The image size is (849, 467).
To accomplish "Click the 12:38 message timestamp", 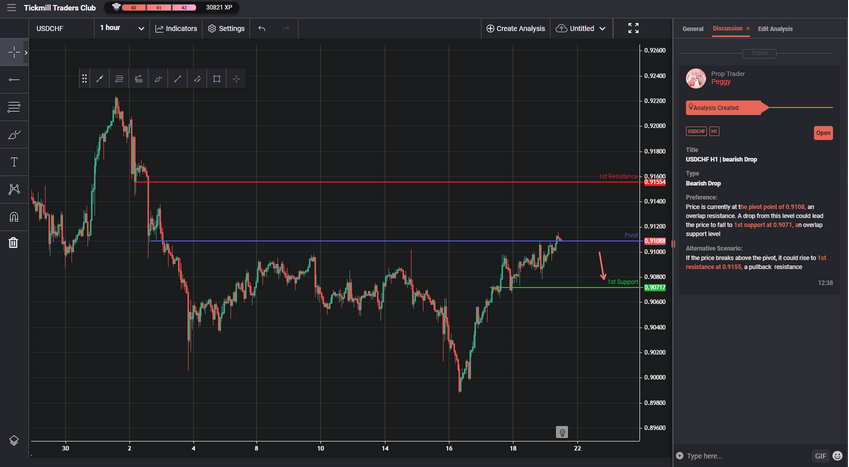I will (825, 283).
